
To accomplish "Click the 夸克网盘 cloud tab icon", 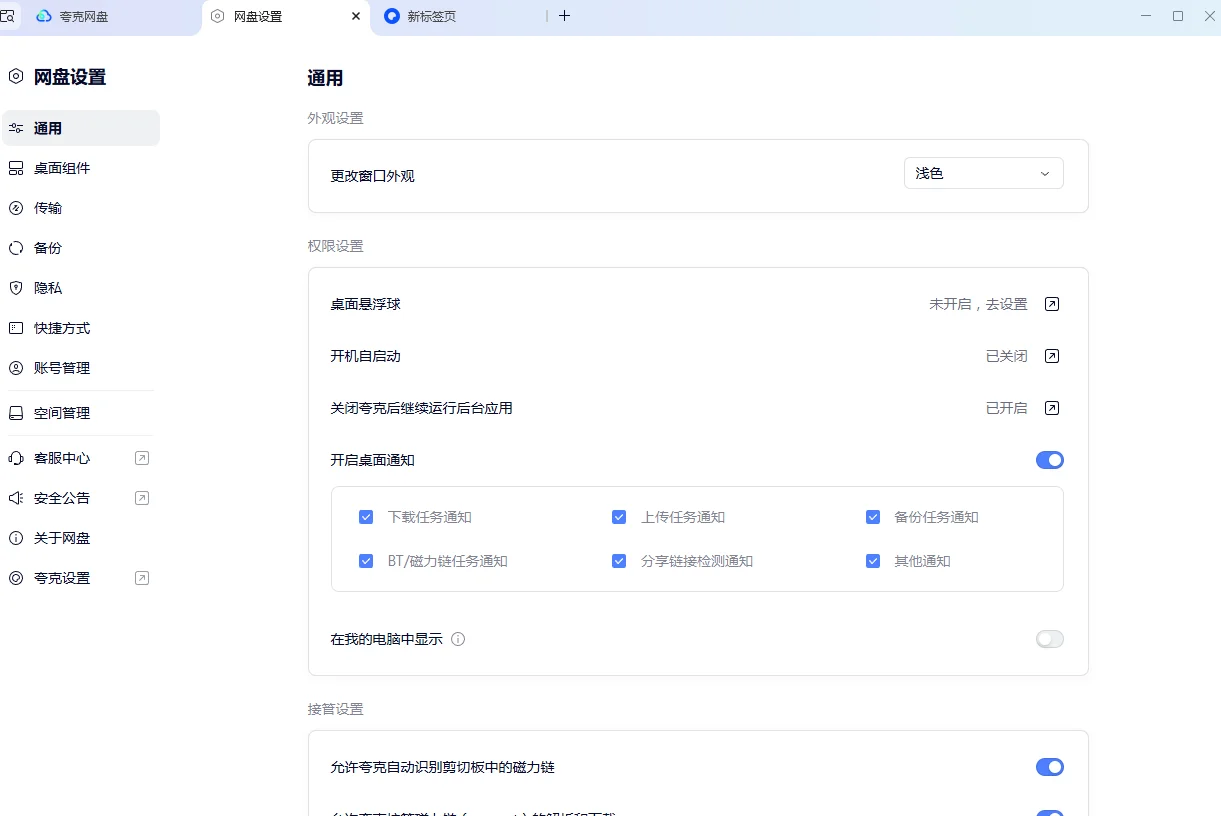I will tap(43, 16).
